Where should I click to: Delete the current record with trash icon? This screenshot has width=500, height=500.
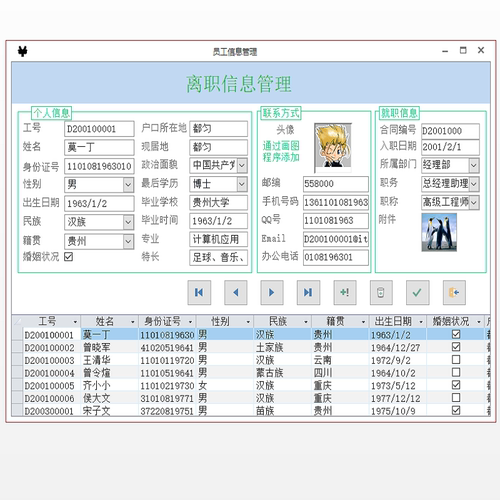click(x=381, y=292)
